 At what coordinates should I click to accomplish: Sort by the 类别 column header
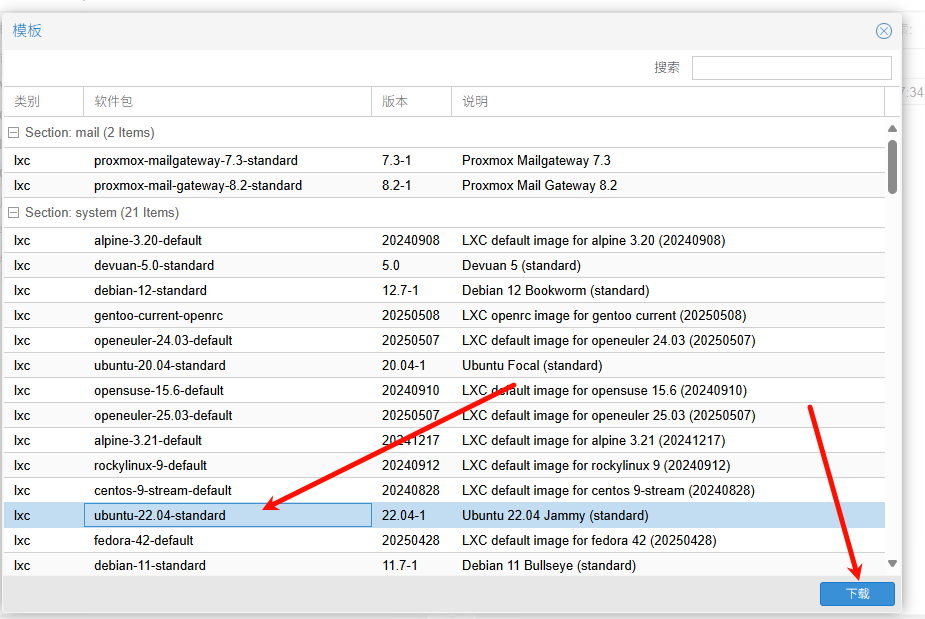click(43, 101)
